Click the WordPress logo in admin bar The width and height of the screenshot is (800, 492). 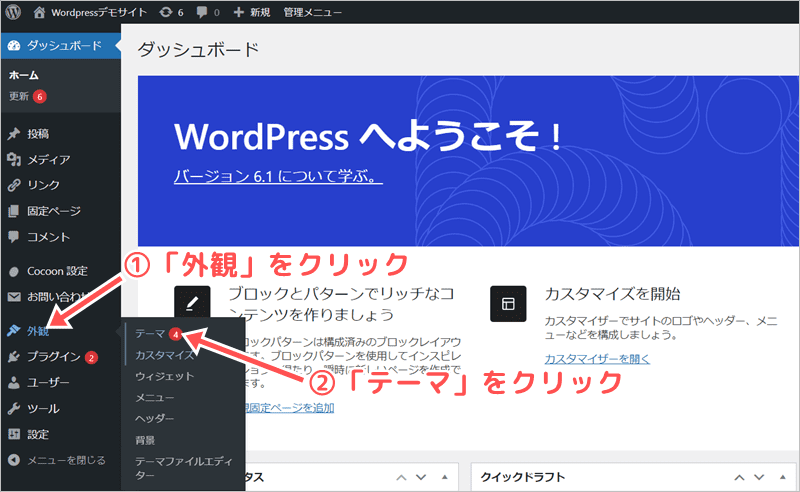pyautogui.click(x=13, y=14)
